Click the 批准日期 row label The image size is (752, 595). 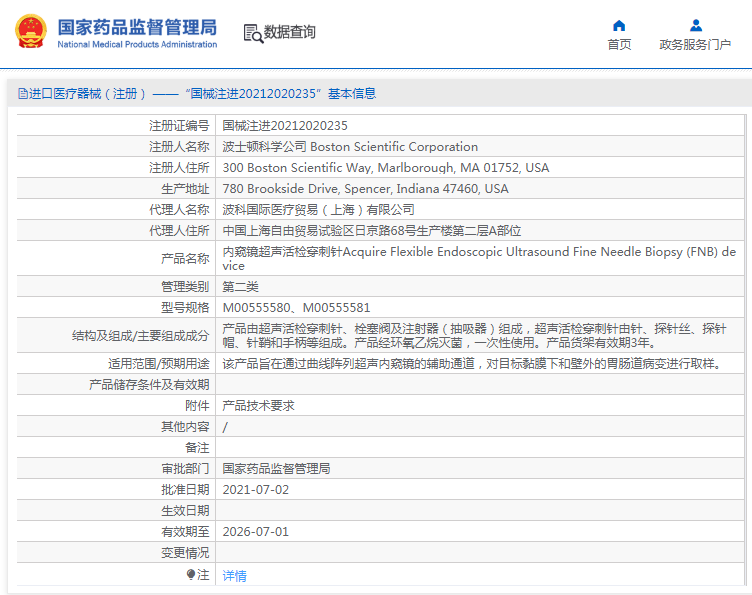tap(185, 490)
